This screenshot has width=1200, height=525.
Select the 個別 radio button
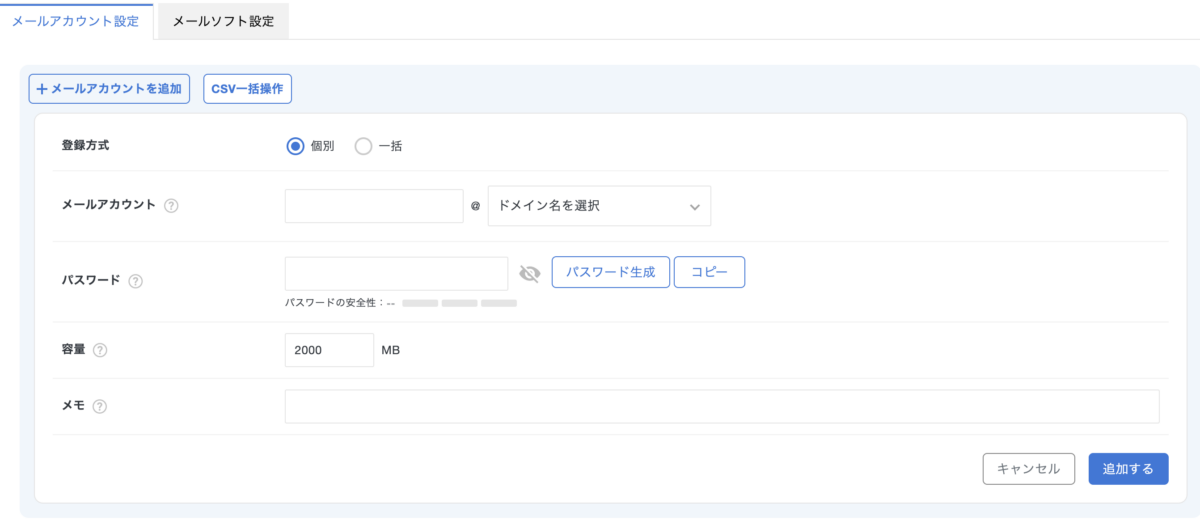[x=295, y=146]
